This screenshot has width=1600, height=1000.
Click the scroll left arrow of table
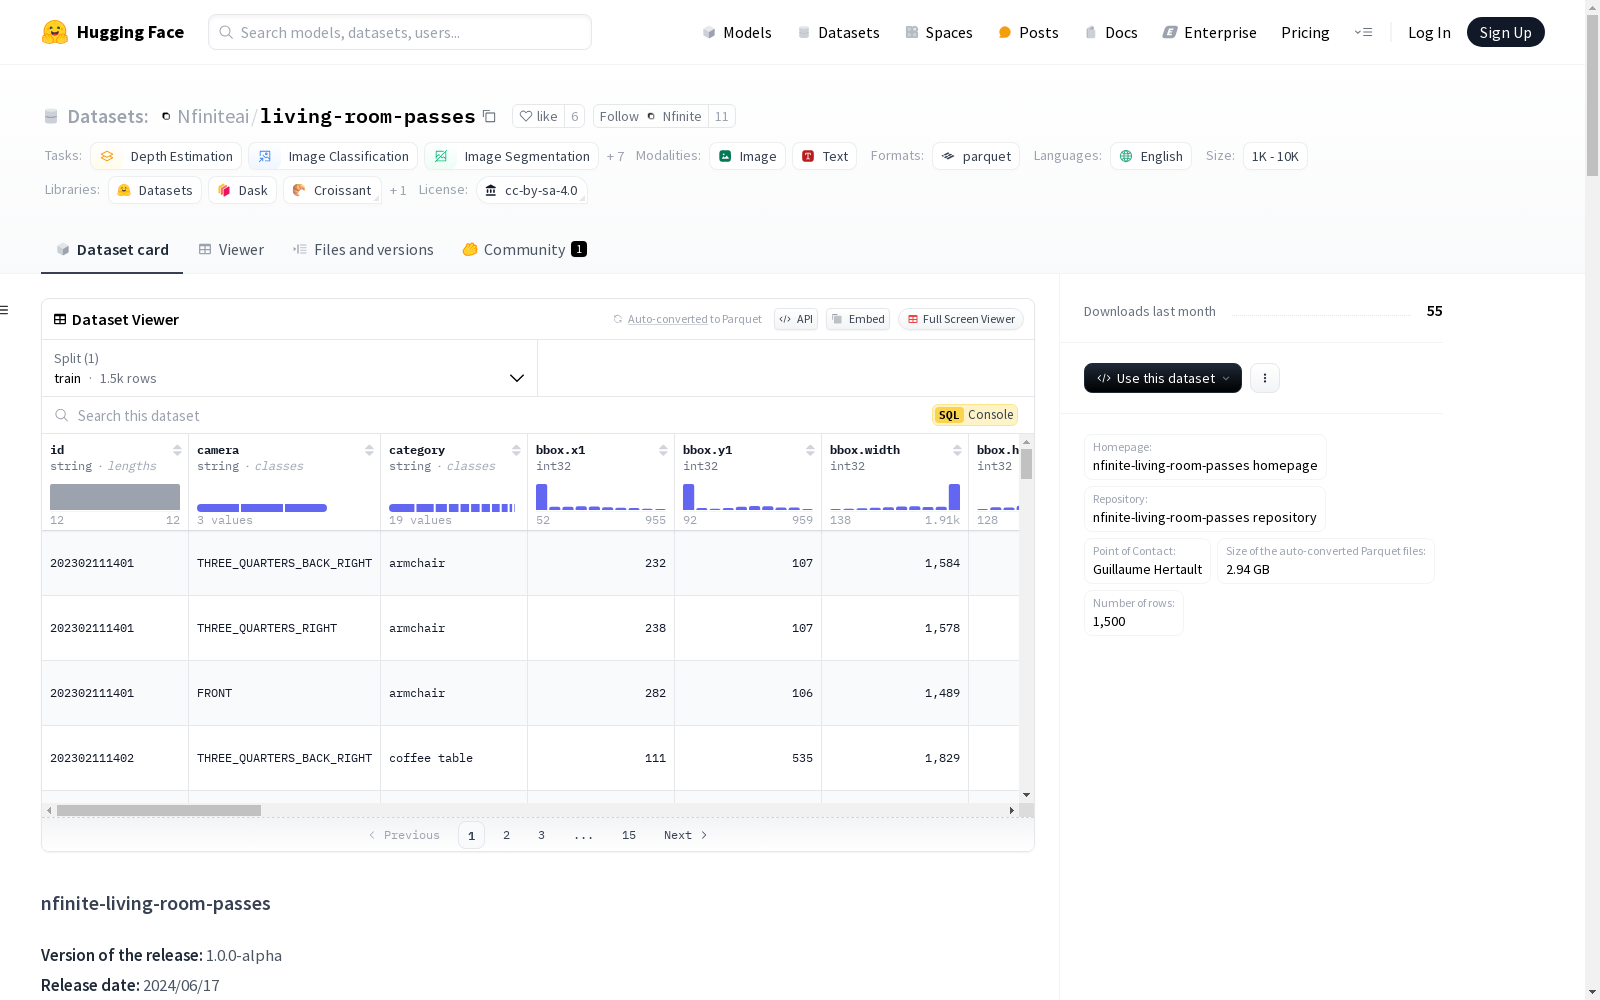pos(49,810)
